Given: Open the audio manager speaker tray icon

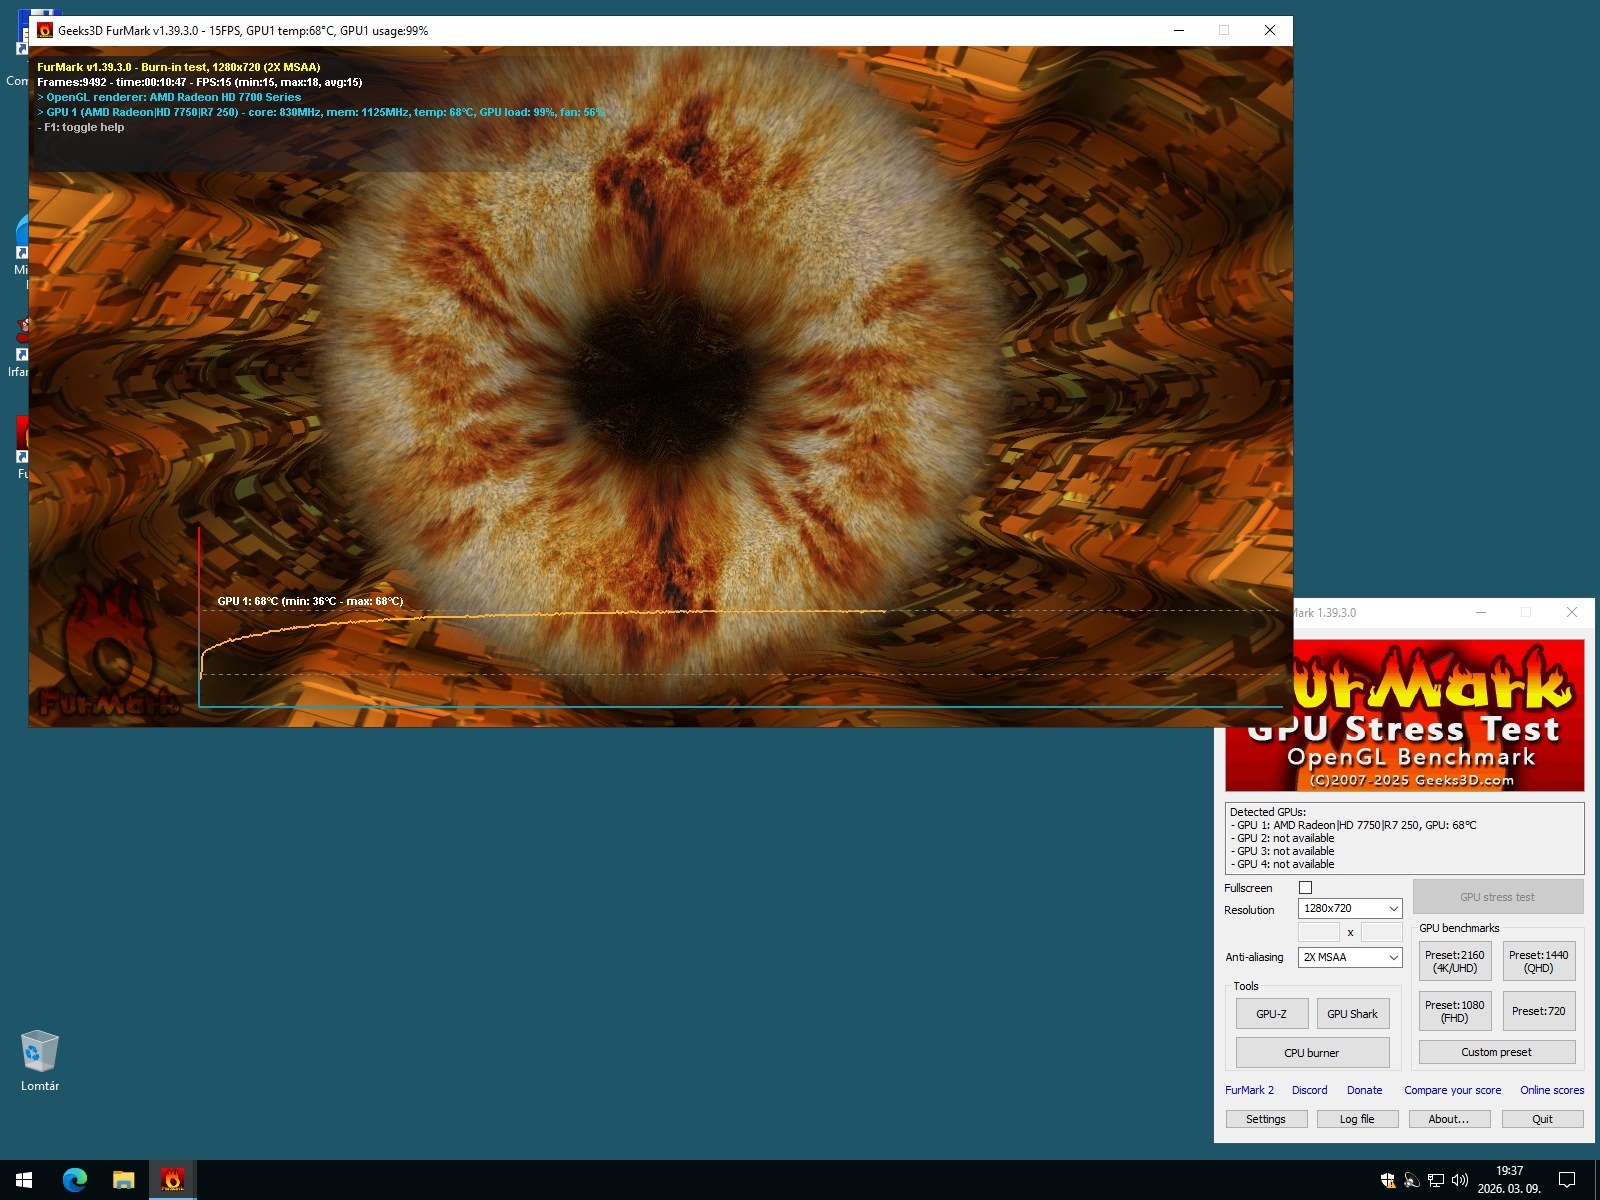Looking at the screenshot, I should (x=1412, y=1180).
